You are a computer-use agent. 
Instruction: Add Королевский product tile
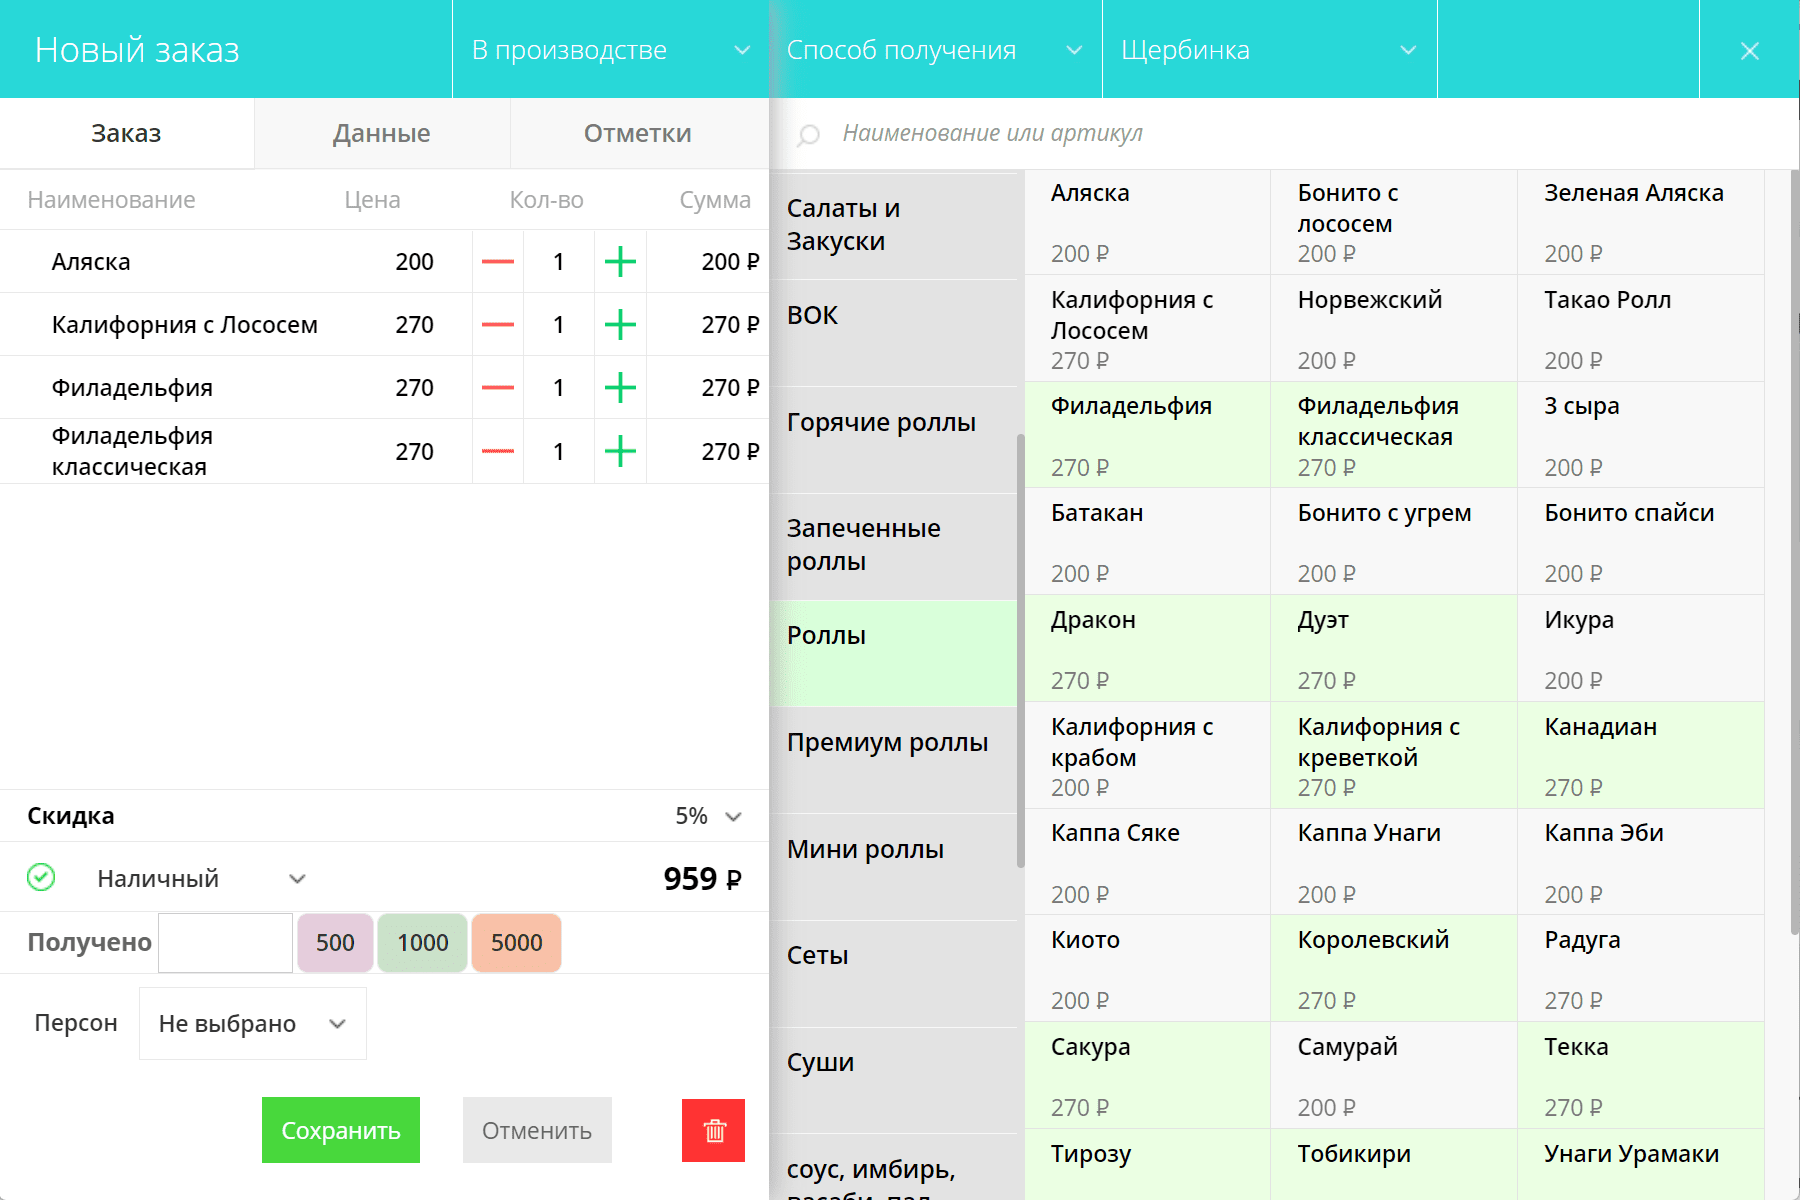[x=1394, y=968]
